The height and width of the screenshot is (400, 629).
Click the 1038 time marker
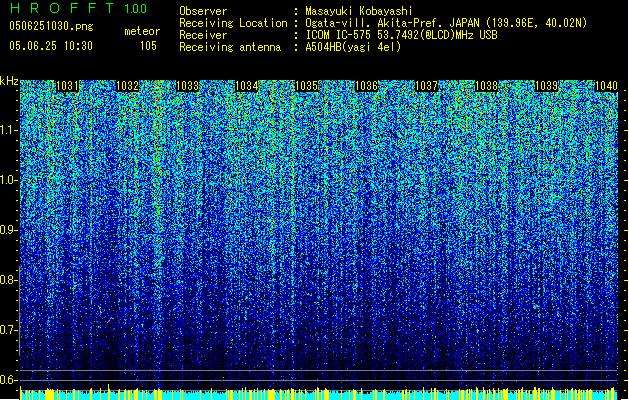[x=486, y=86]
